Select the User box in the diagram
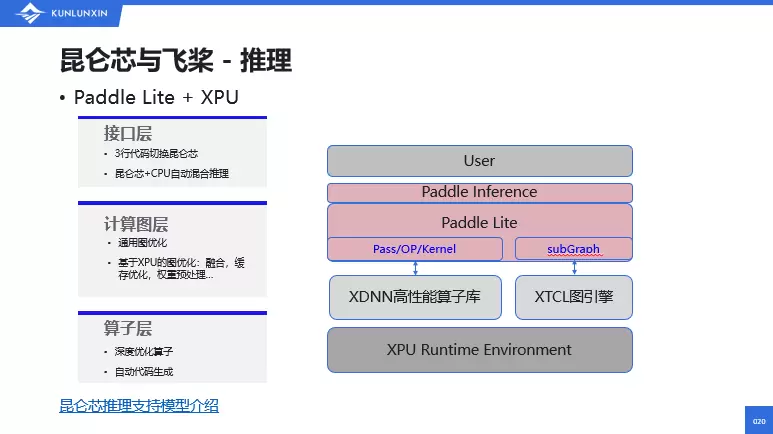 (x=479, y=161)
